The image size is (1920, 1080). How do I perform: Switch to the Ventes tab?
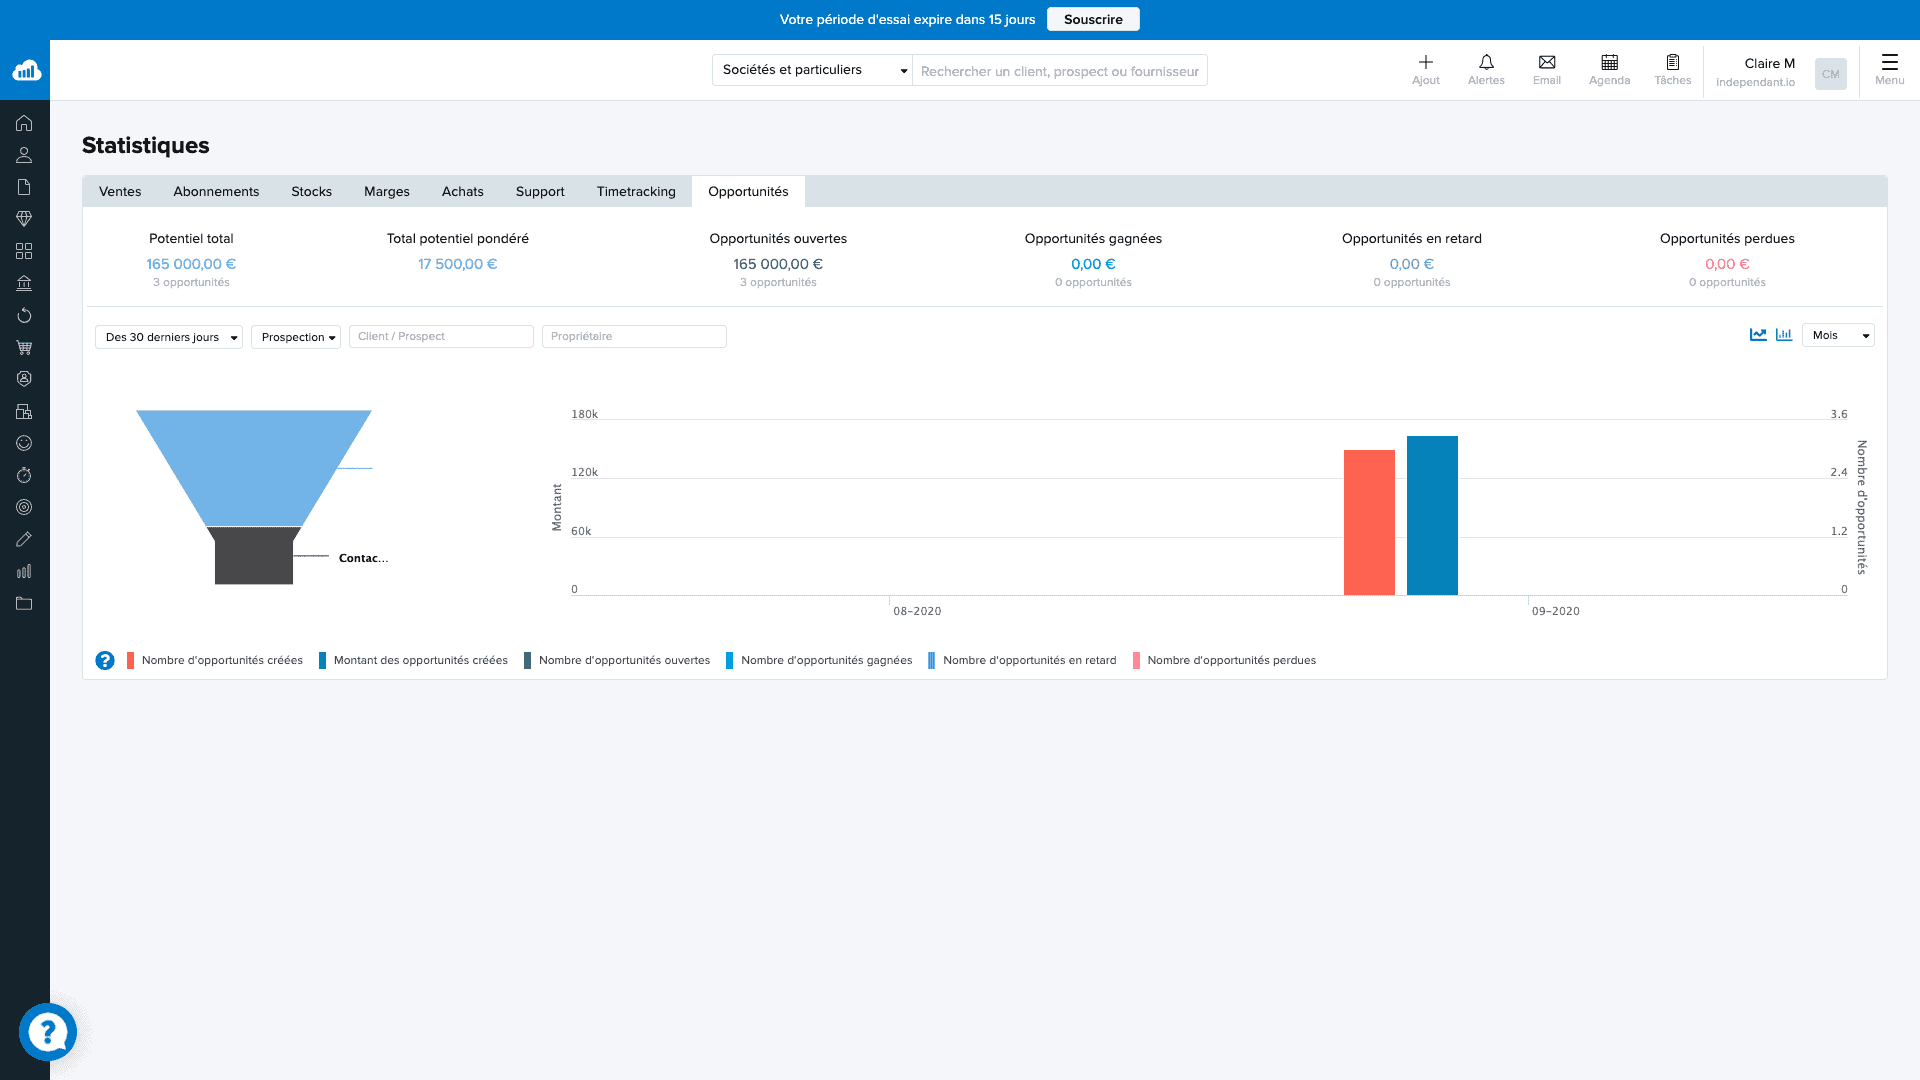[x=120, y=191]
